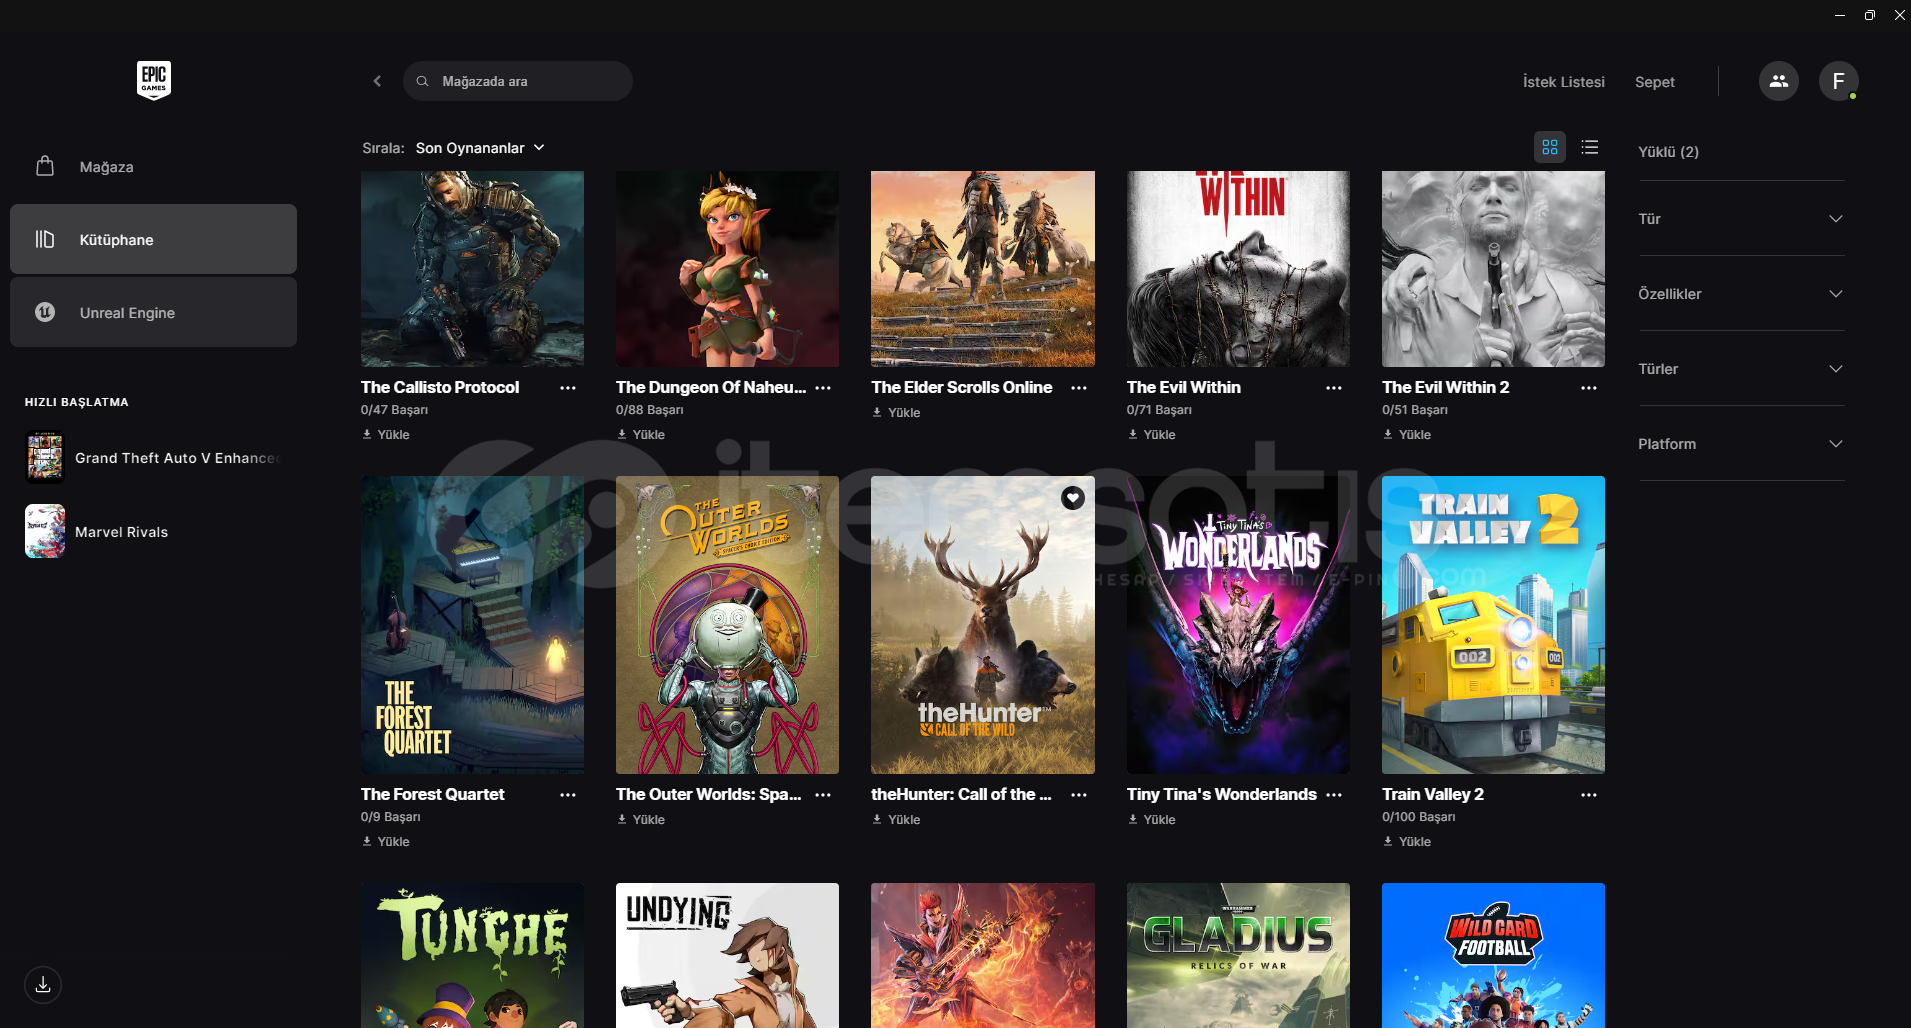Open the Tunche game cover
This screenshot has height=1028, width=1911.
point(472,955)
